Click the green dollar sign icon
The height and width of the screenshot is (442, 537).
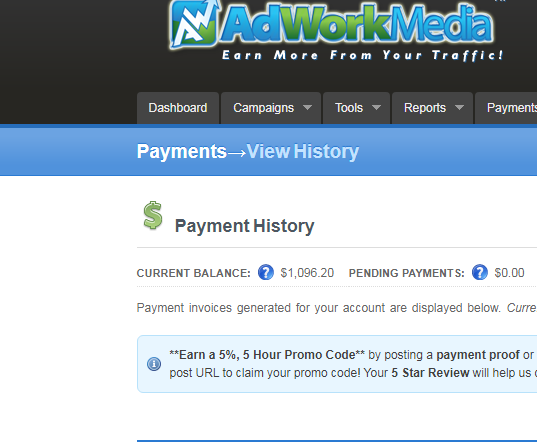pyautogui.click(x=153, y=215)
